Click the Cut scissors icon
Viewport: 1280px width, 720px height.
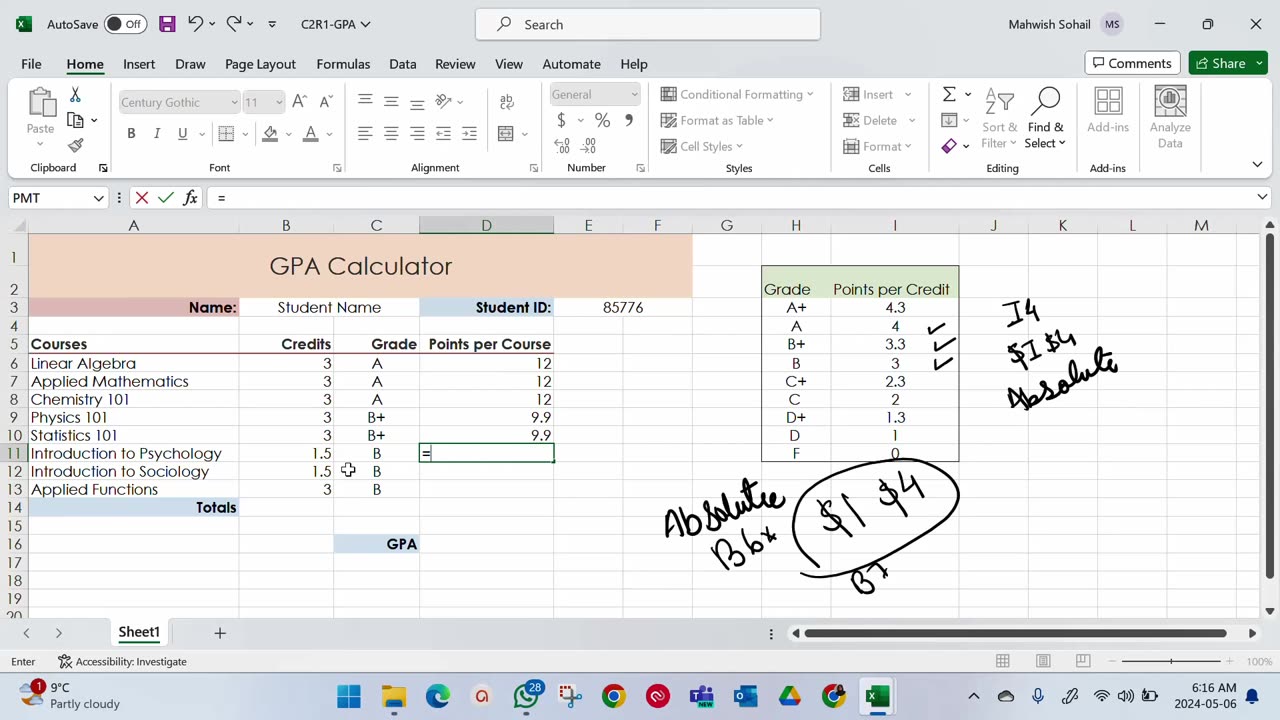tap(75, 95)
